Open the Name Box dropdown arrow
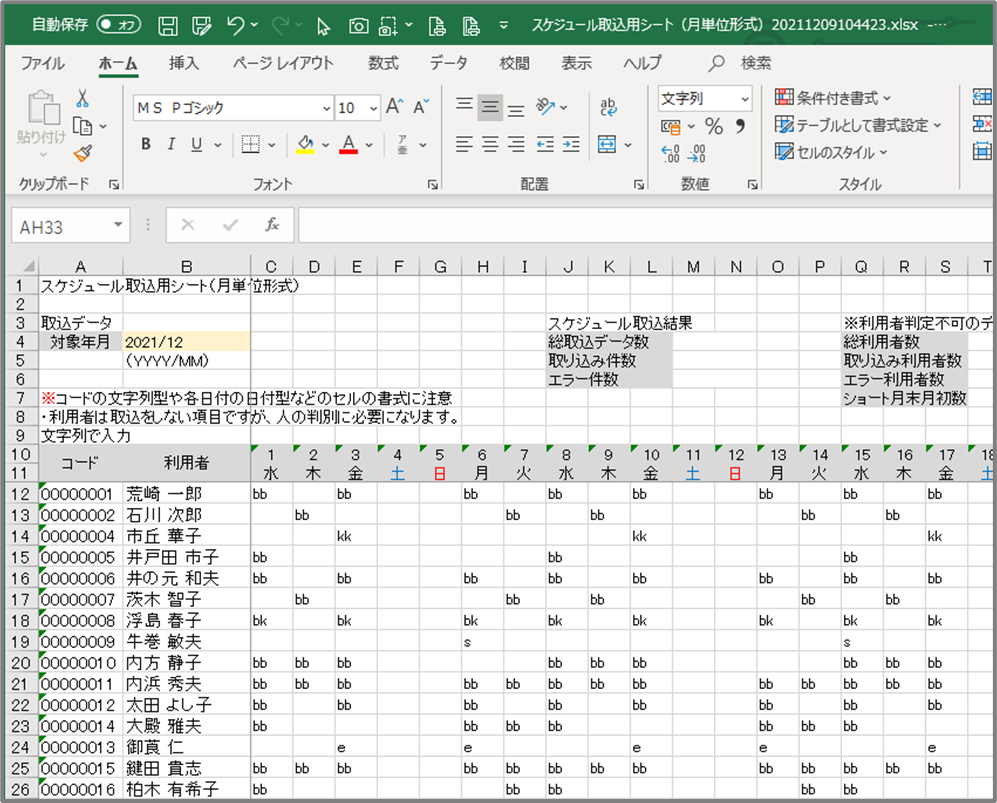The image size is (997, 803). tap(118, 225)
